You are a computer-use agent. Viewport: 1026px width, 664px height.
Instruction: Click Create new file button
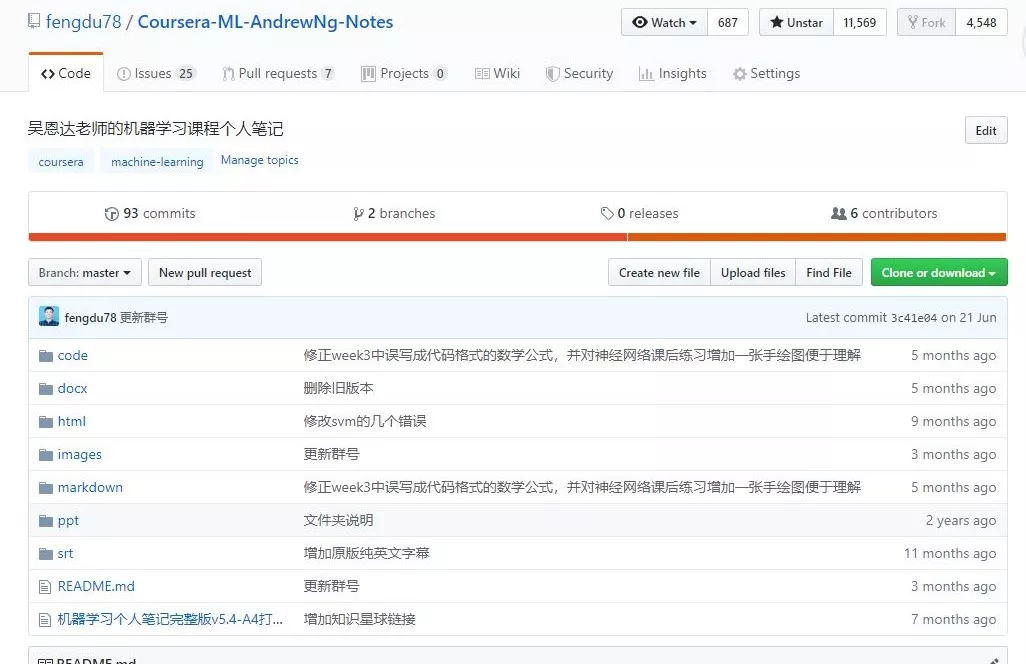click(x=659, y=272)
